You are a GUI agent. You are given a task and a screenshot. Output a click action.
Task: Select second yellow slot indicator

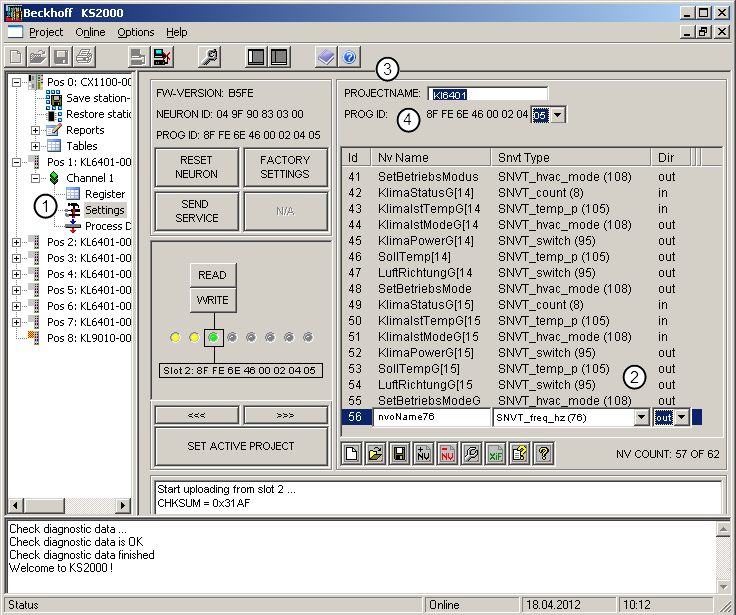[194, 337]
